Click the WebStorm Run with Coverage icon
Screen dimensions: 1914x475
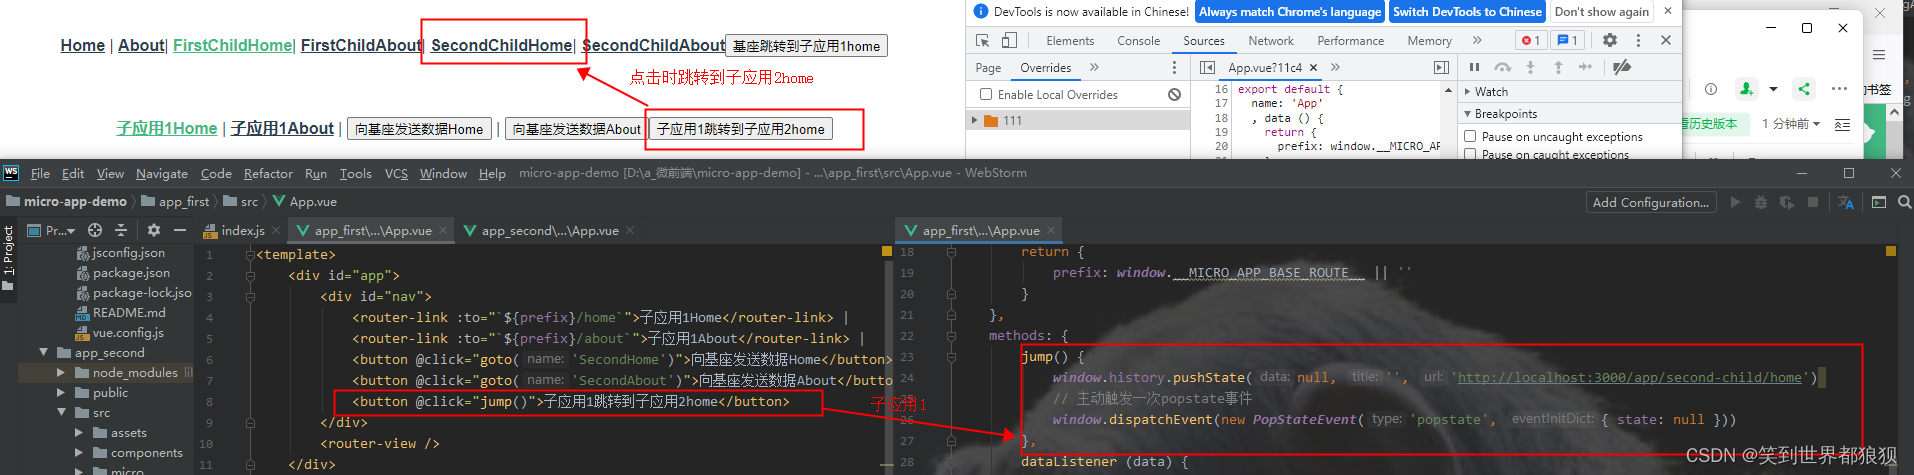pyautogui.click(x=1787, y=202)
